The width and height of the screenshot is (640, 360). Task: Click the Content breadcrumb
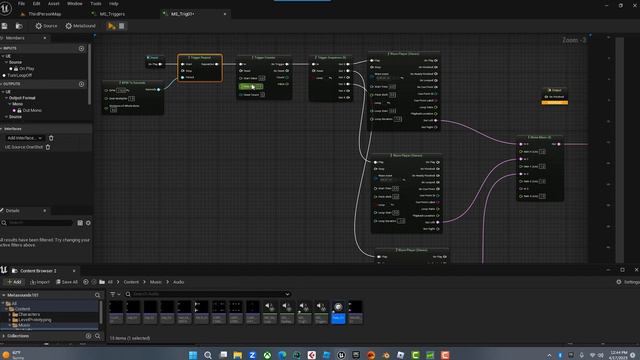pyautogui.click(x=131, y=282)
